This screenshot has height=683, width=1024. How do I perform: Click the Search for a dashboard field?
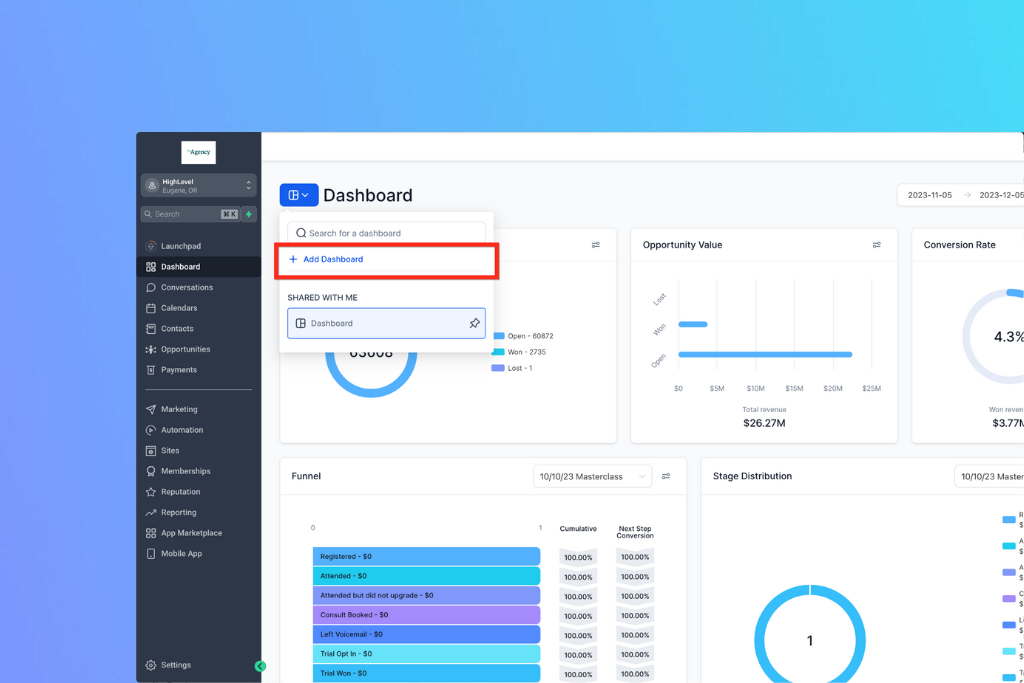[x=386, y=233]
